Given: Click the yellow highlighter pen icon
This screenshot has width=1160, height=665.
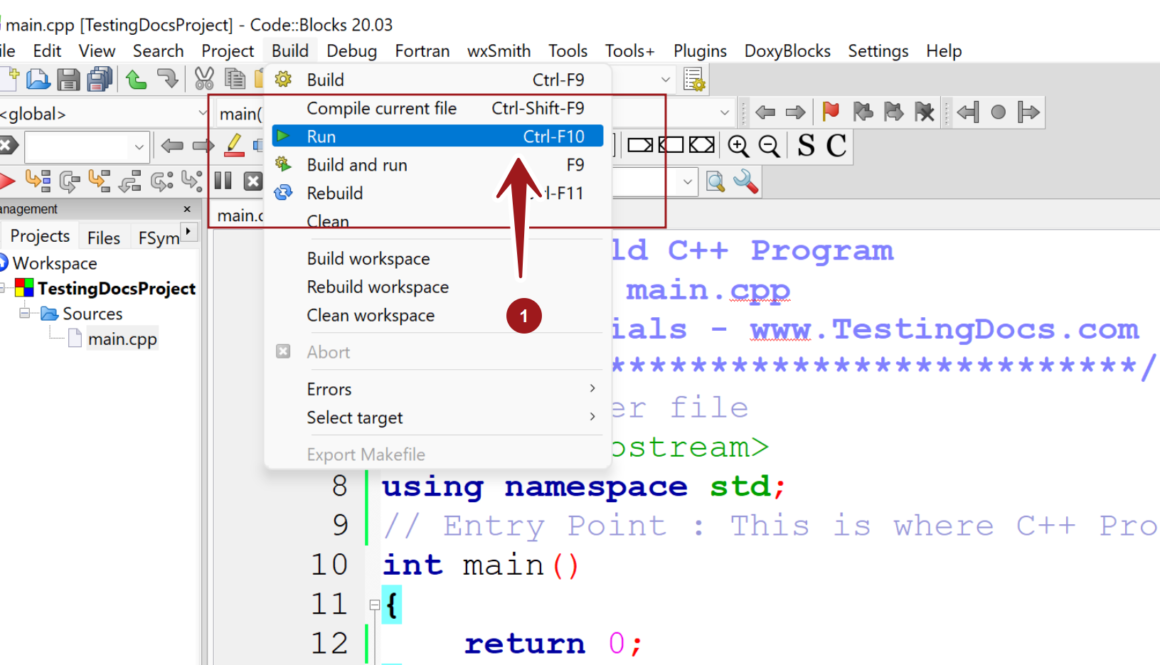Looking at the screenshot, I should click(x=234, y=146).
